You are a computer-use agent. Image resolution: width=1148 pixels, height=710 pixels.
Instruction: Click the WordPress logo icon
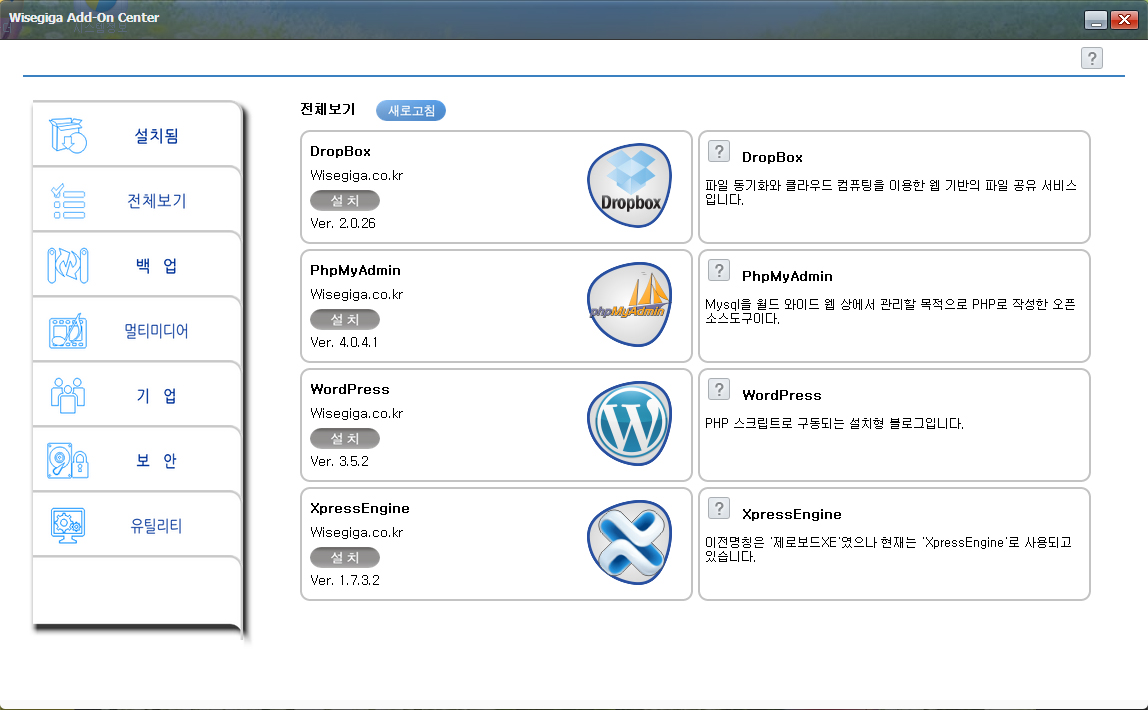click(x=629, y=424)
